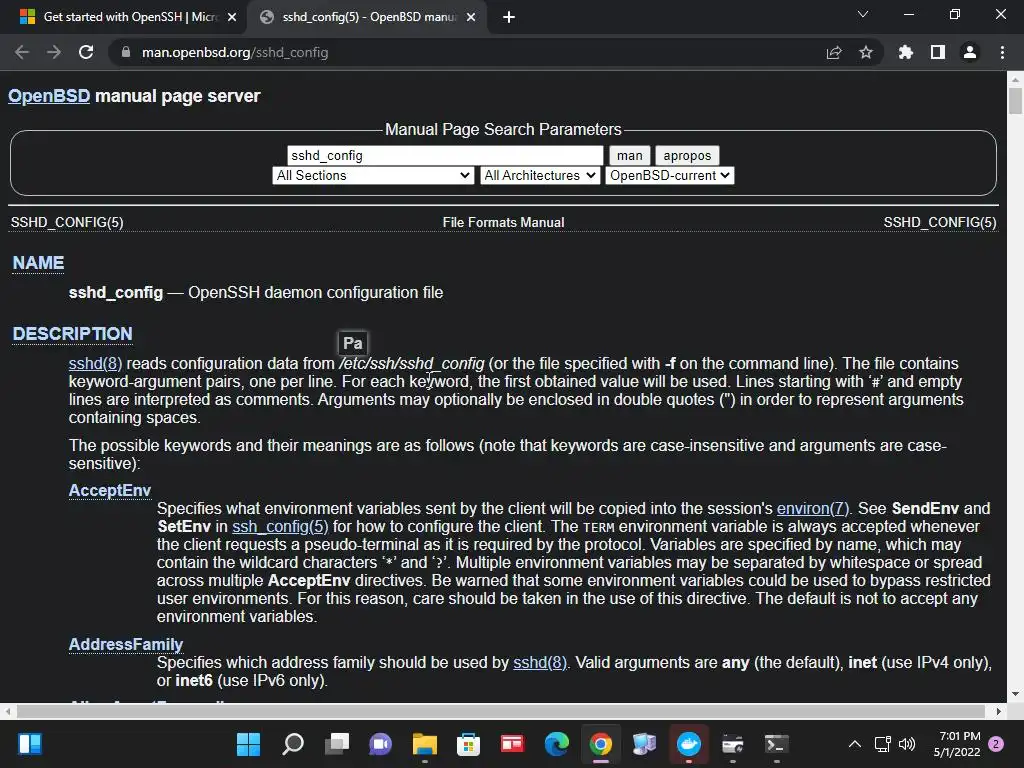This screenshot has height=768, width=1024.
Task: Open taskbar Search icon
Action: coord(293,744)
